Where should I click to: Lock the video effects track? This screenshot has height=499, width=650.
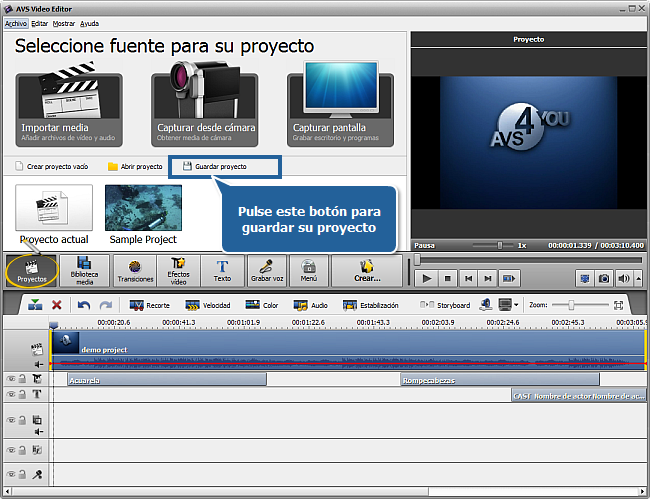tap(22, 379)
